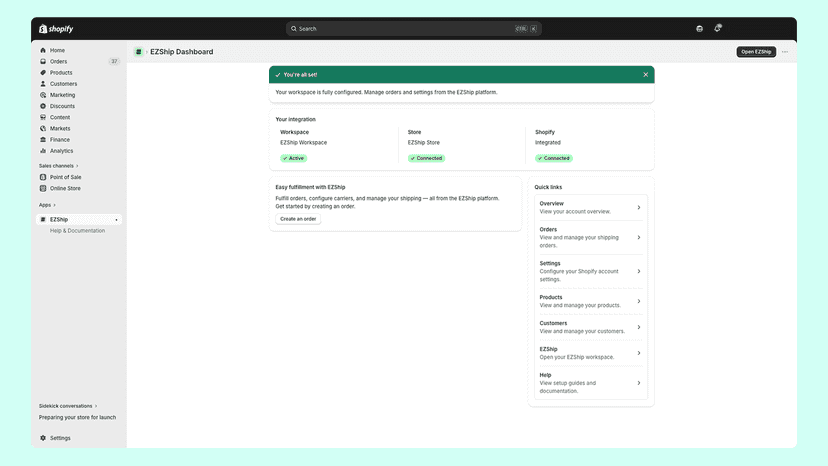Open Home in the sidebar menu
This screenshot has height=466, width=828.
point(79,50)
